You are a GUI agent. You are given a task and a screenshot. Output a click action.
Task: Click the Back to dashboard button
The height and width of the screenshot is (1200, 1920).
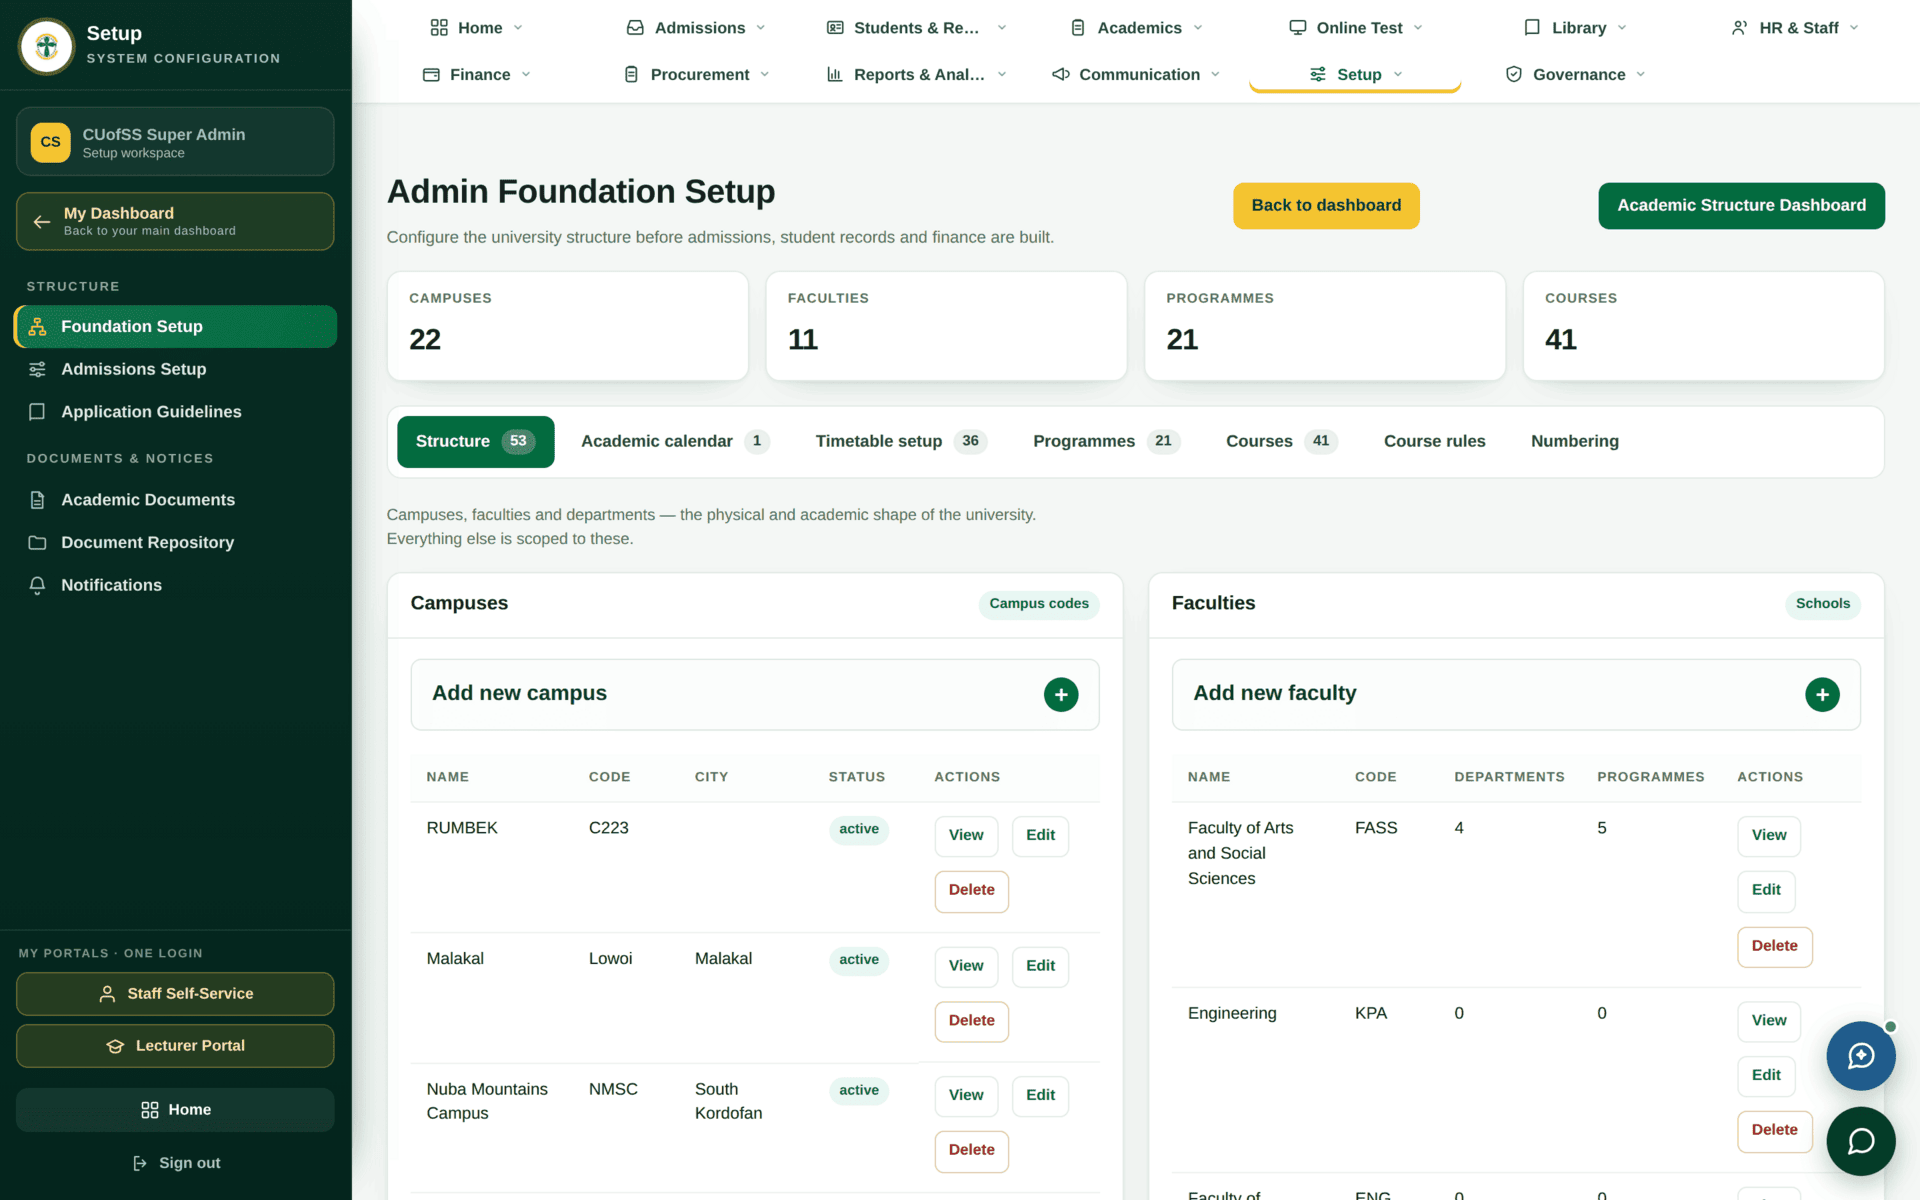(1326, 206)
